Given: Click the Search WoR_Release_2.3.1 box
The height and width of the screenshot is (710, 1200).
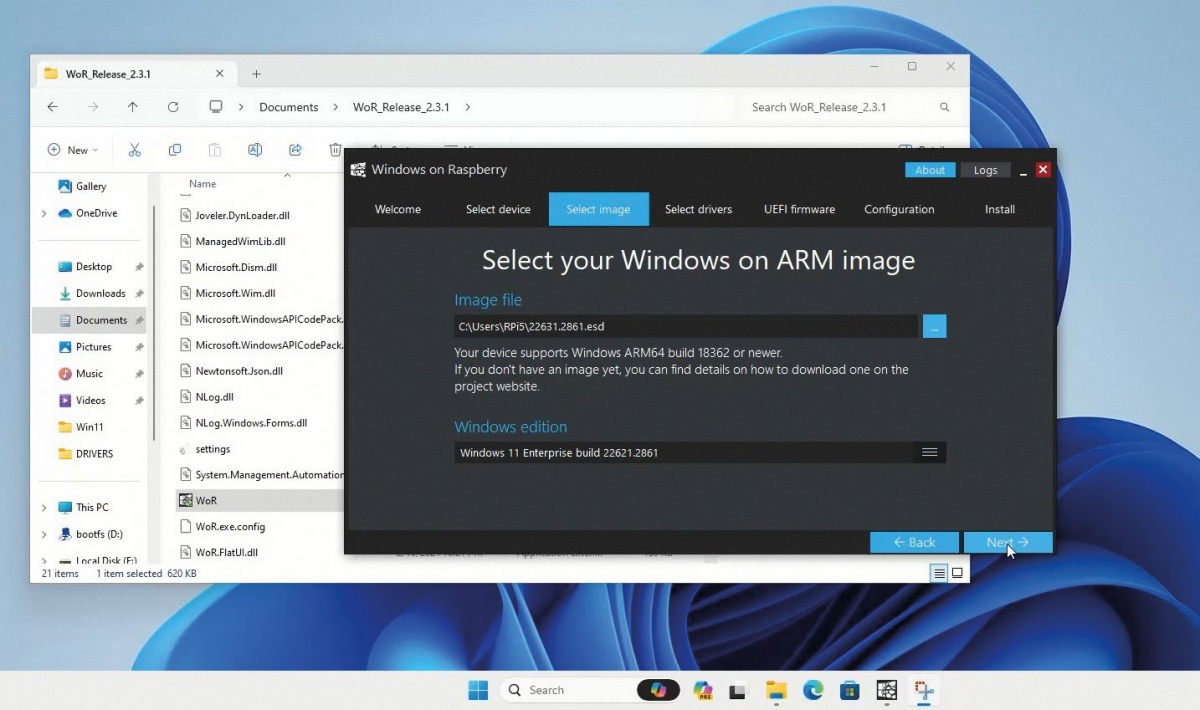Looking at the screenshot, I should pos(850,107).
